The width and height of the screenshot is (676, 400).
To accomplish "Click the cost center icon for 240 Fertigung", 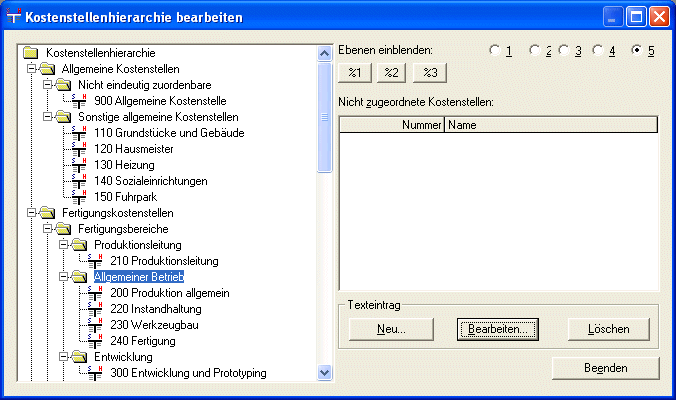I will [95, 341].
